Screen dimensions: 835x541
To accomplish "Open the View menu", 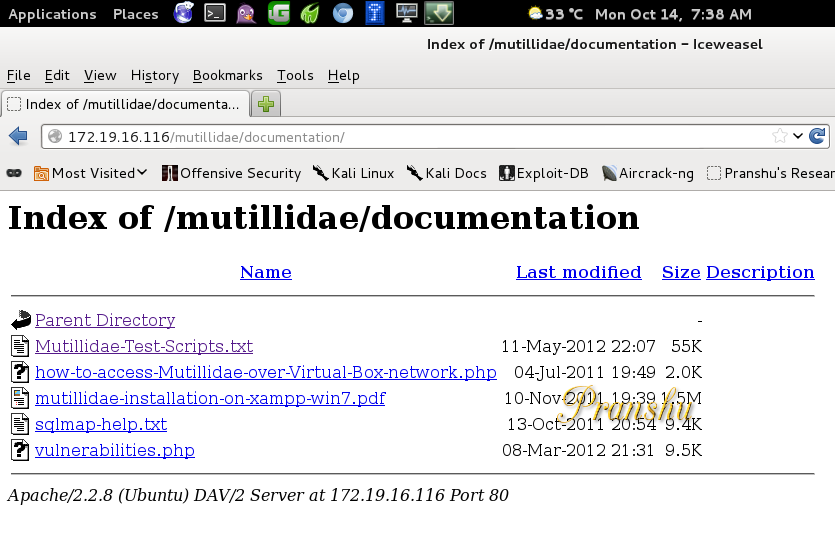I will click(100, 76).
